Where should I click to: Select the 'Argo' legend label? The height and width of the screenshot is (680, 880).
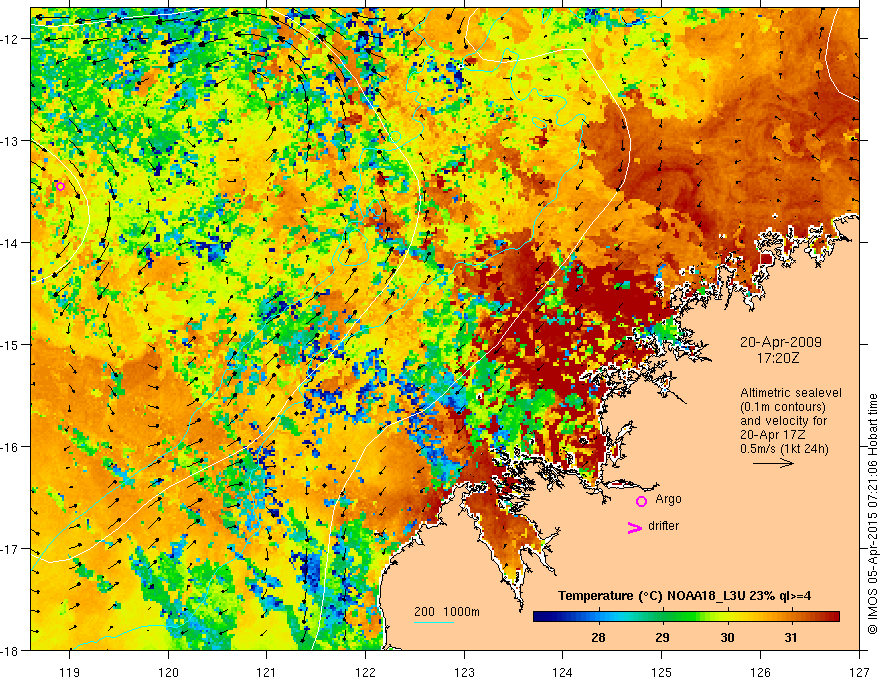[x=668, y=499]
